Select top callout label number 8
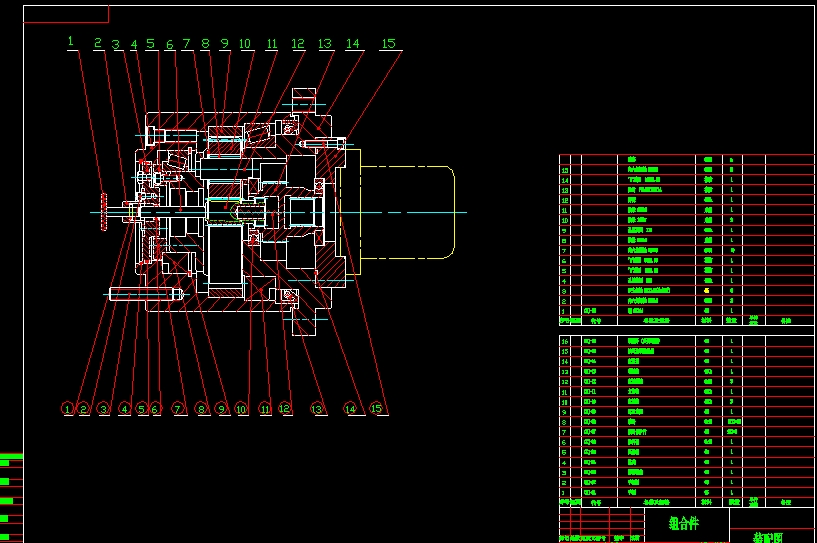Screen dimensions: 817x543 coord(206,44)
